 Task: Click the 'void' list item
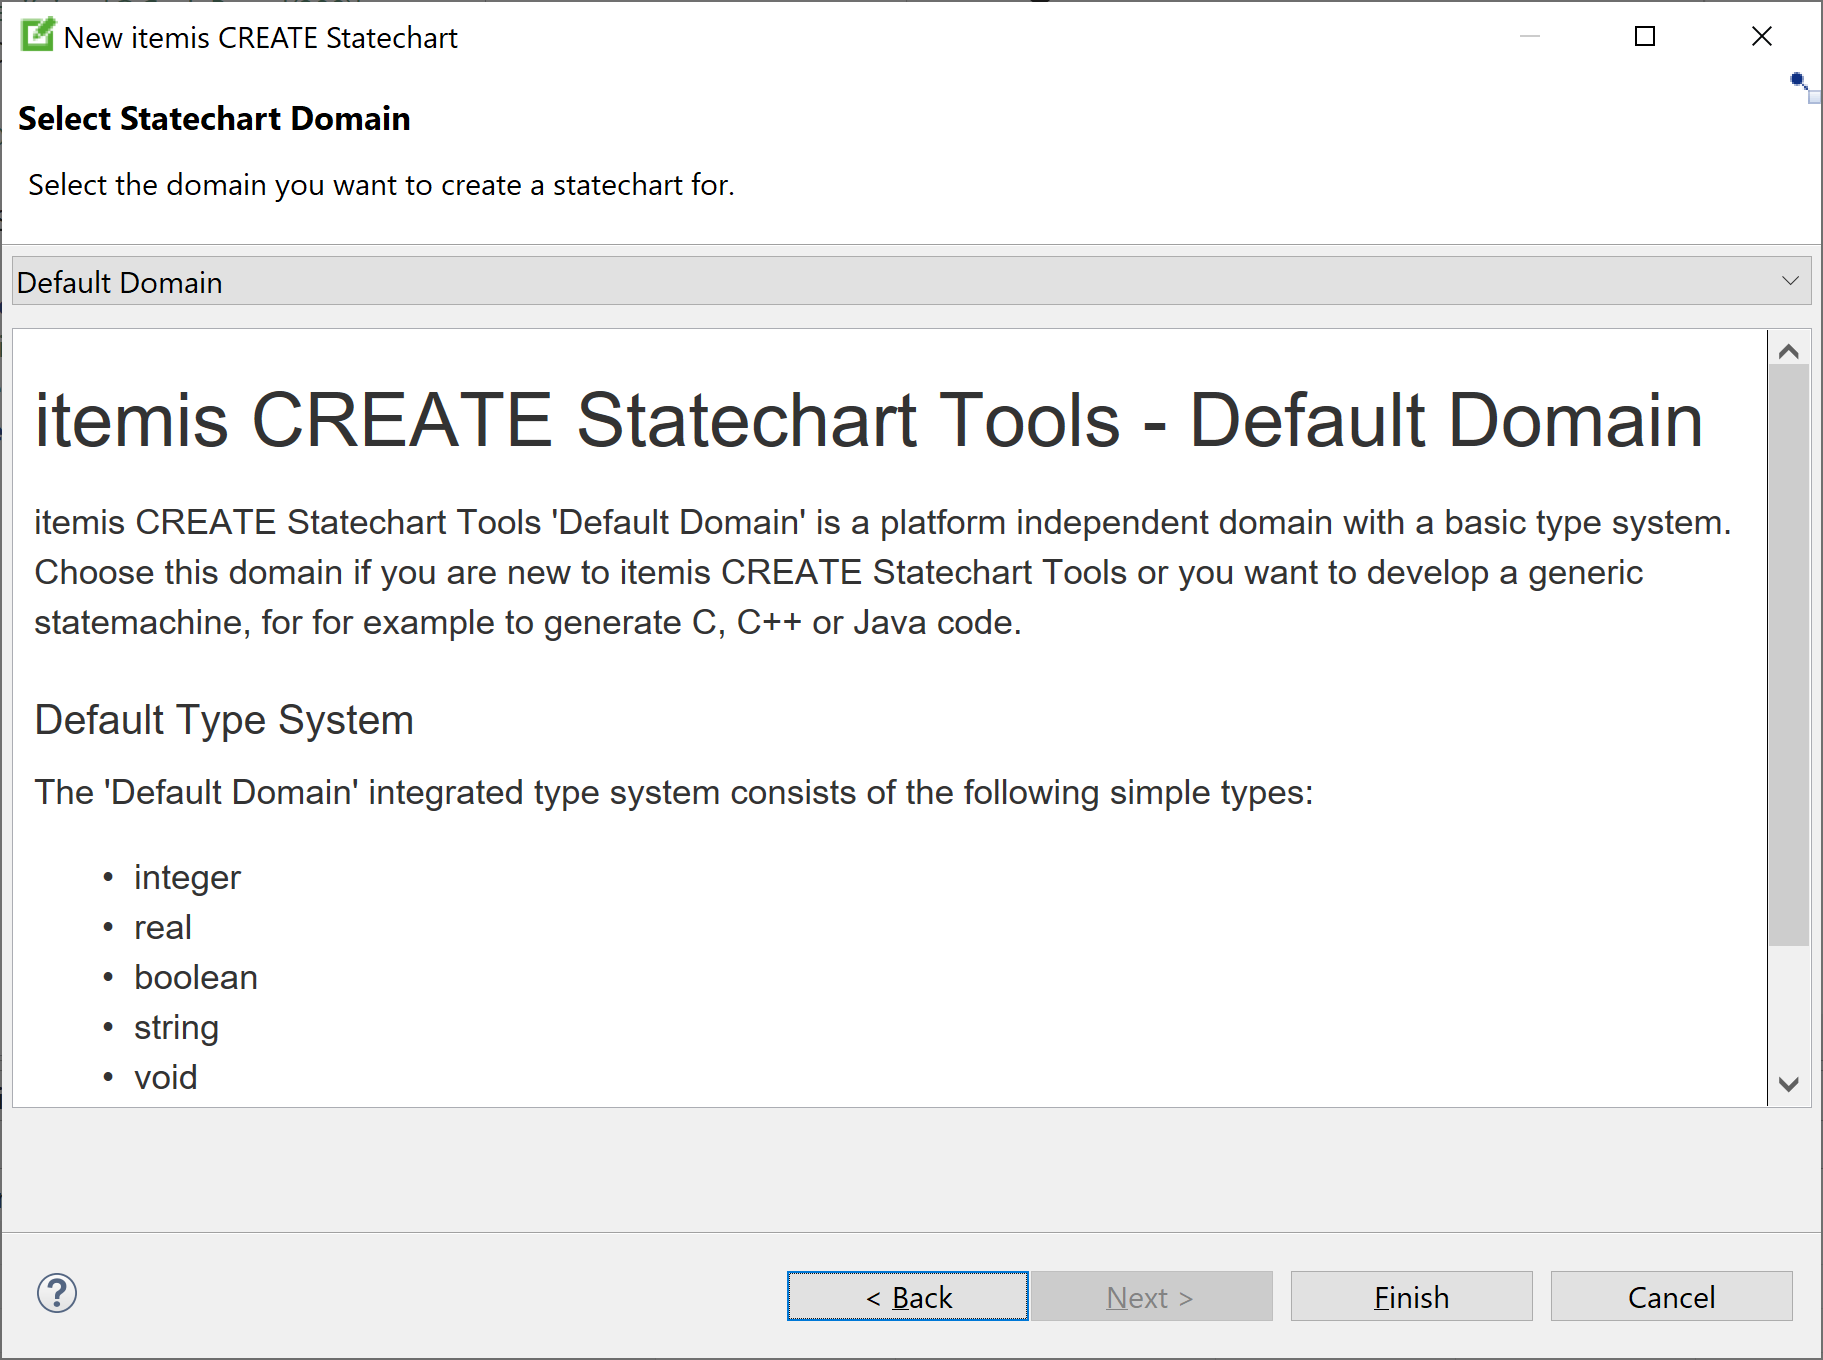(166, 1077)
